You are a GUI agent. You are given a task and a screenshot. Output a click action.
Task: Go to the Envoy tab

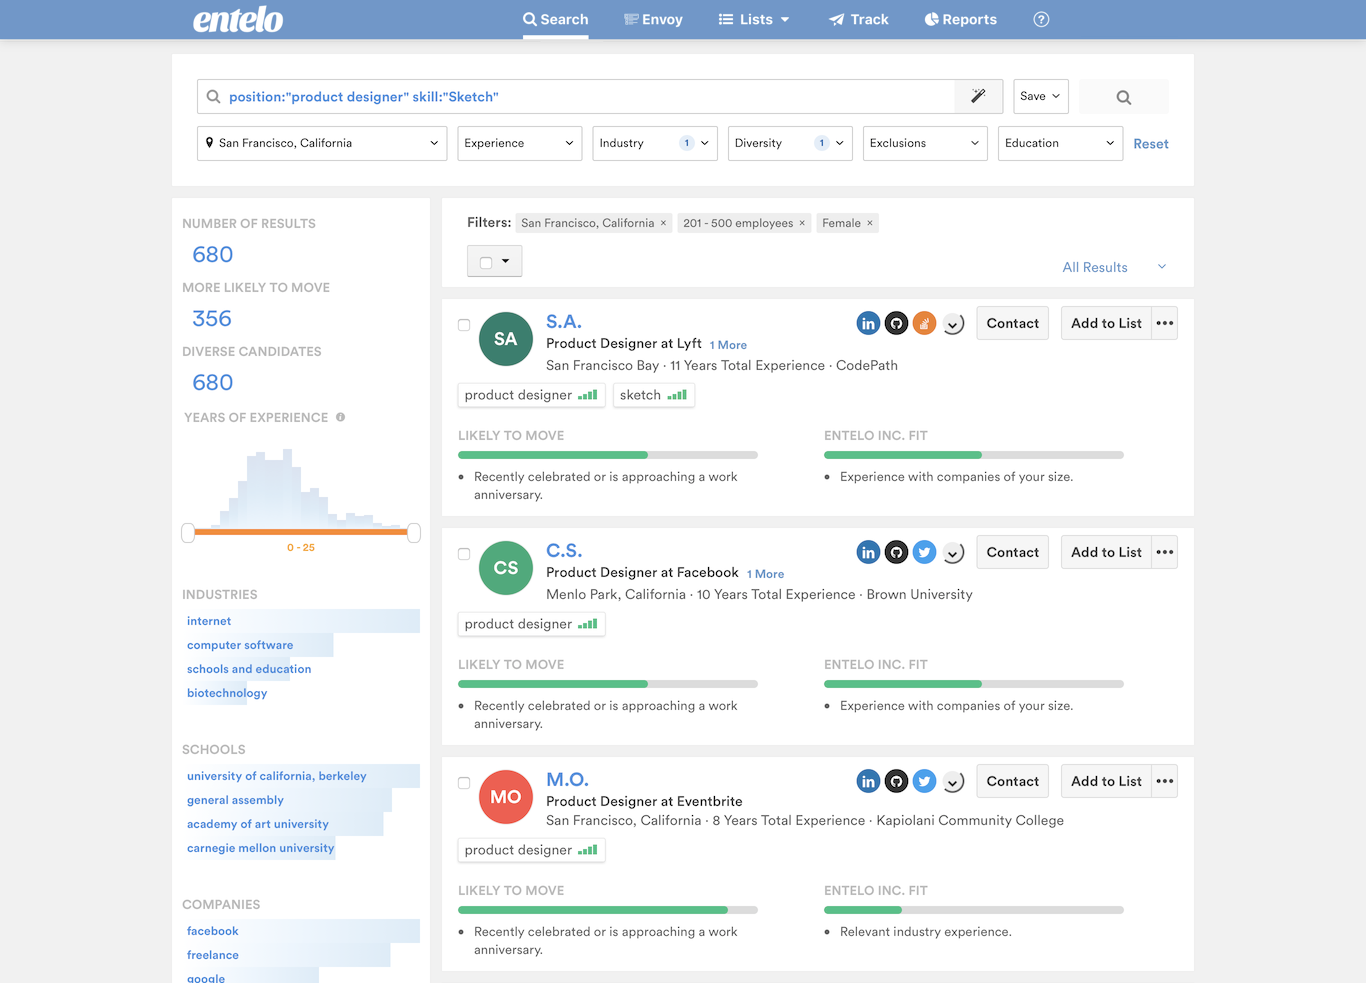653,19
